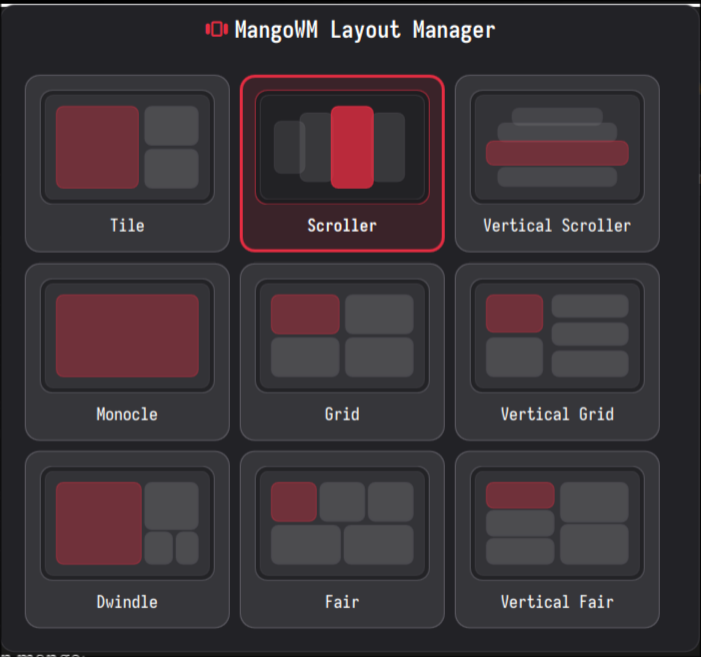Click the MangoWM logo icon in title

click(x=217, y=29)
